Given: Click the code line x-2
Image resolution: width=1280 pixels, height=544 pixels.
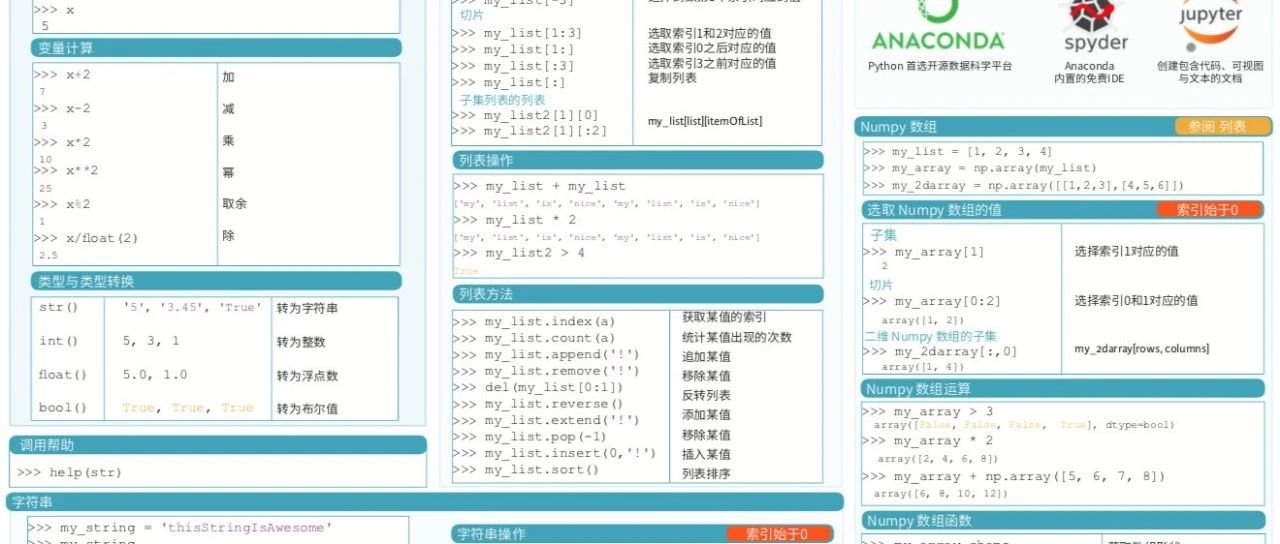Looking at the screenshot, I should [62, 109].
